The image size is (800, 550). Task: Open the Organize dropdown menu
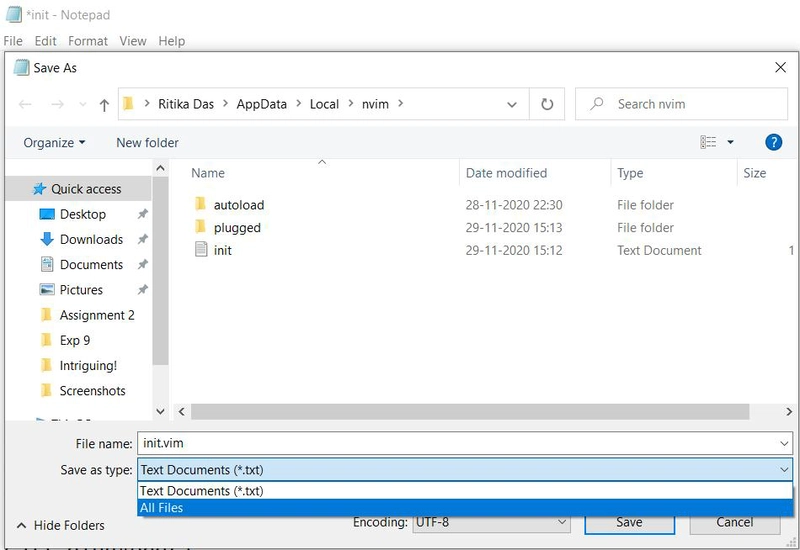click(x=54, y=143)
